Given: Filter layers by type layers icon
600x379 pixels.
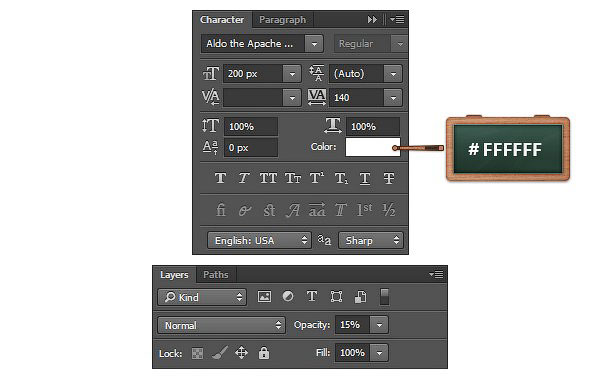Looking at the screenshot, I should pyautogui.click(x=312, y=296).
